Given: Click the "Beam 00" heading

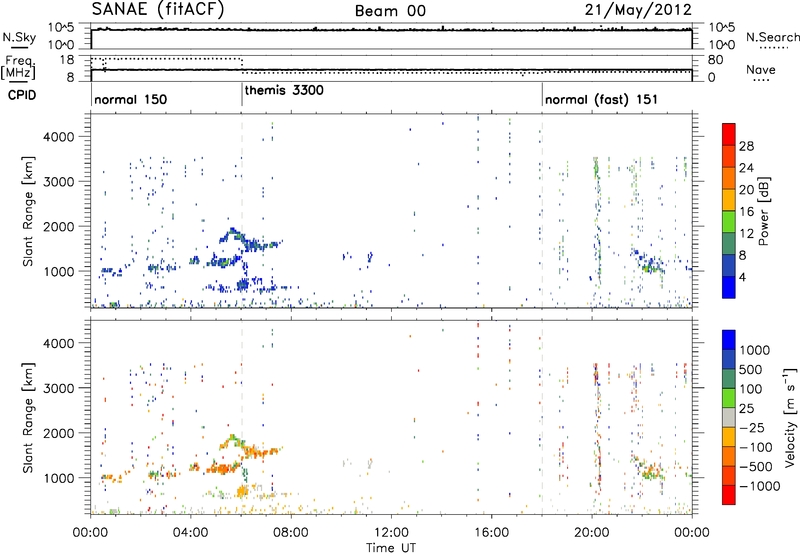Looking at the screenshot, I should pyautogui.click(x=390, y=11).
